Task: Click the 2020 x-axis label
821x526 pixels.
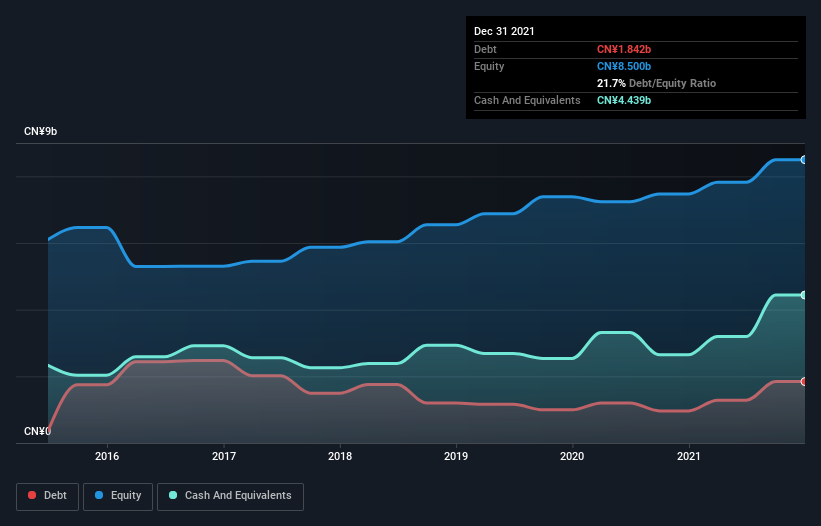Action: 572,456
